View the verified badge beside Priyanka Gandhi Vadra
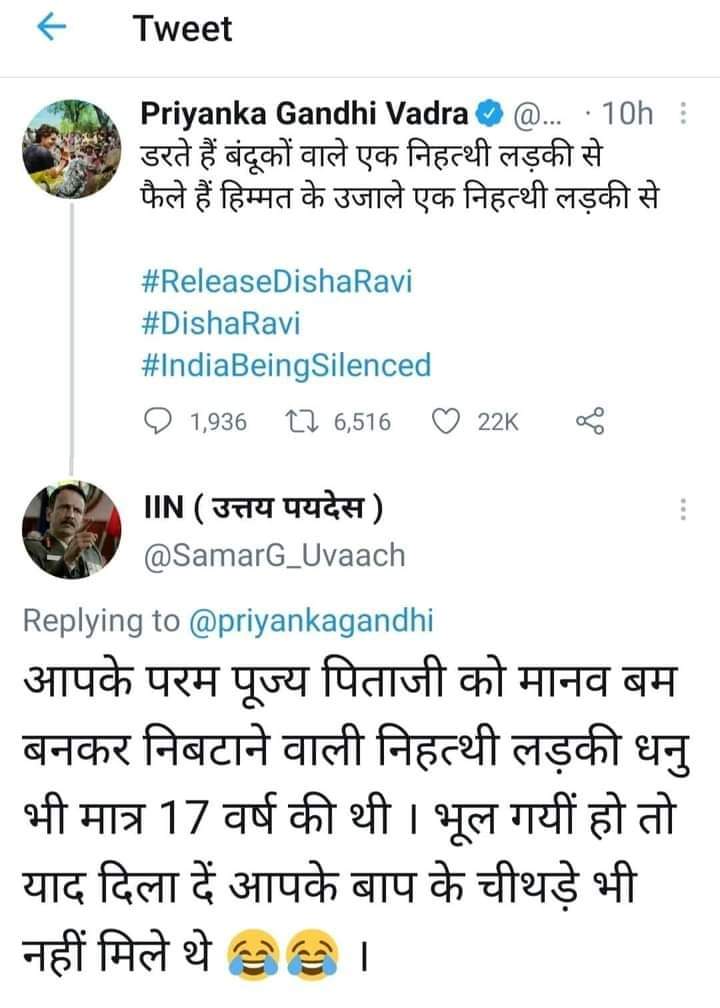This screenshot has width=720, height=1008. pyautogui.click(x=489, y=114)
